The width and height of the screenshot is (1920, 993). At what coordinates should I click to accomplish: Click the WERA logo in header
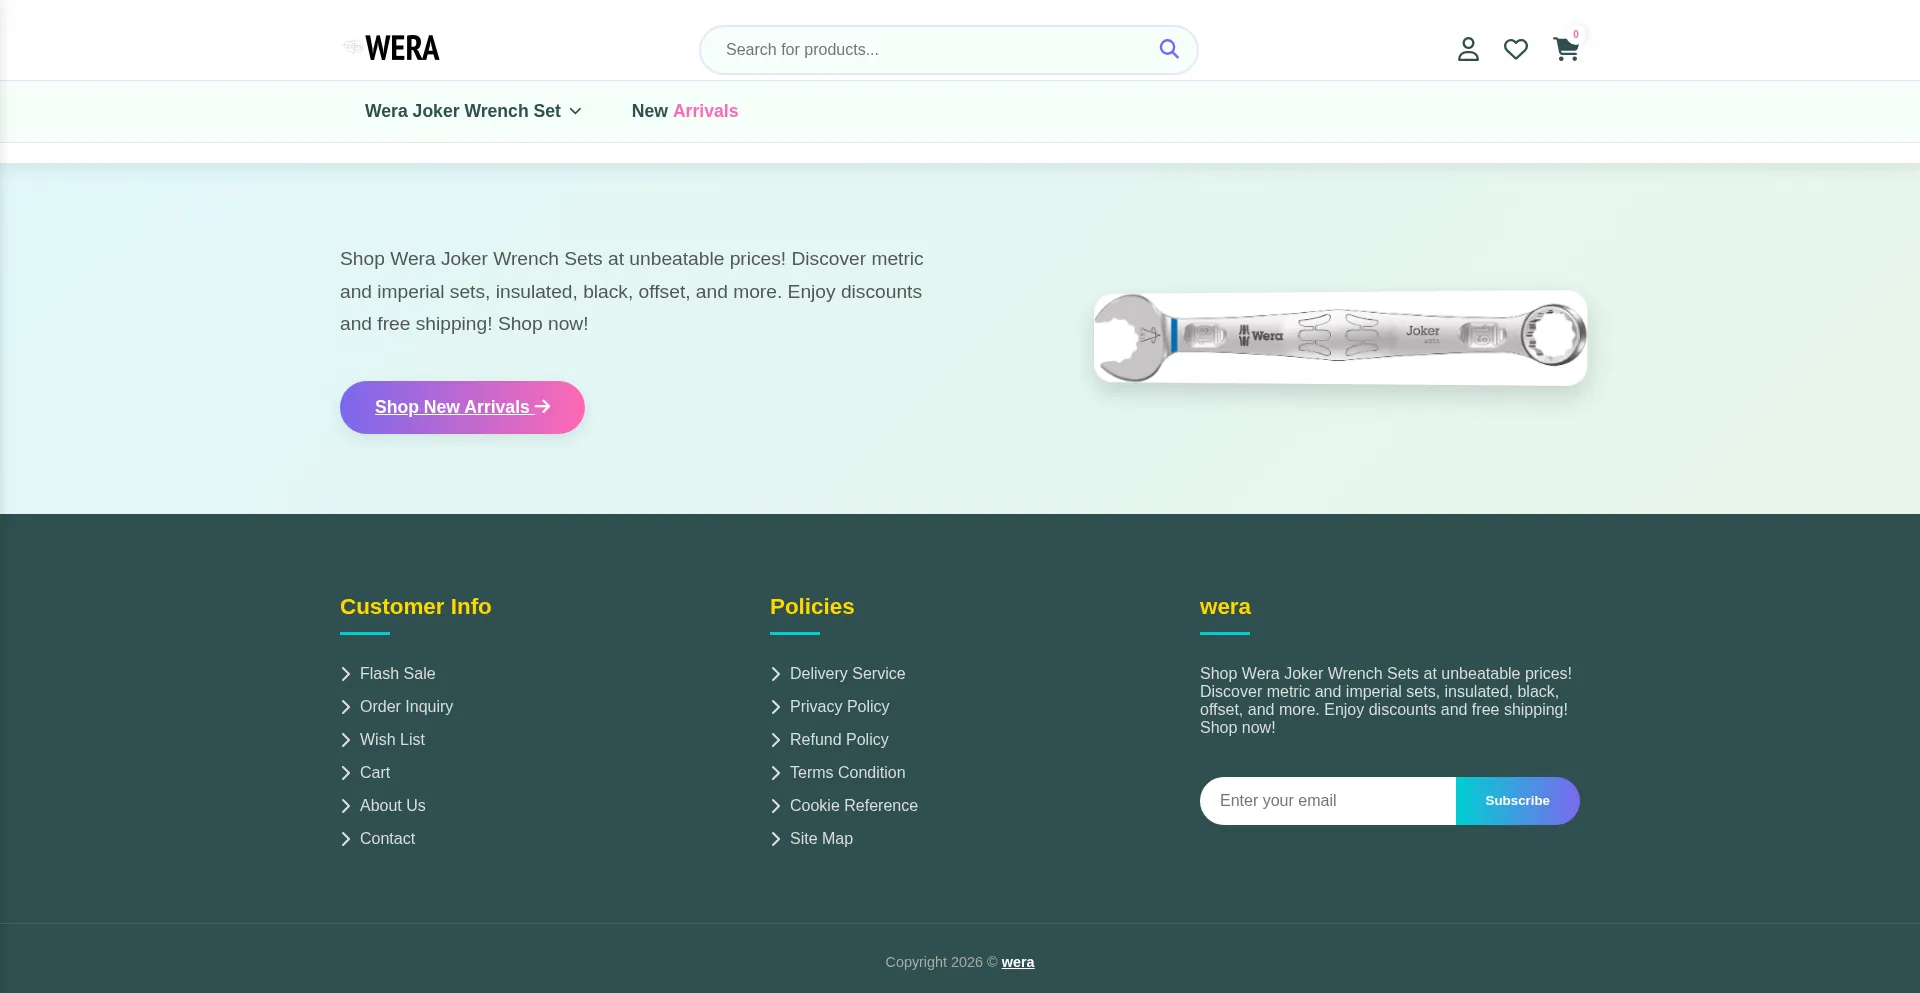pos(391,48)
